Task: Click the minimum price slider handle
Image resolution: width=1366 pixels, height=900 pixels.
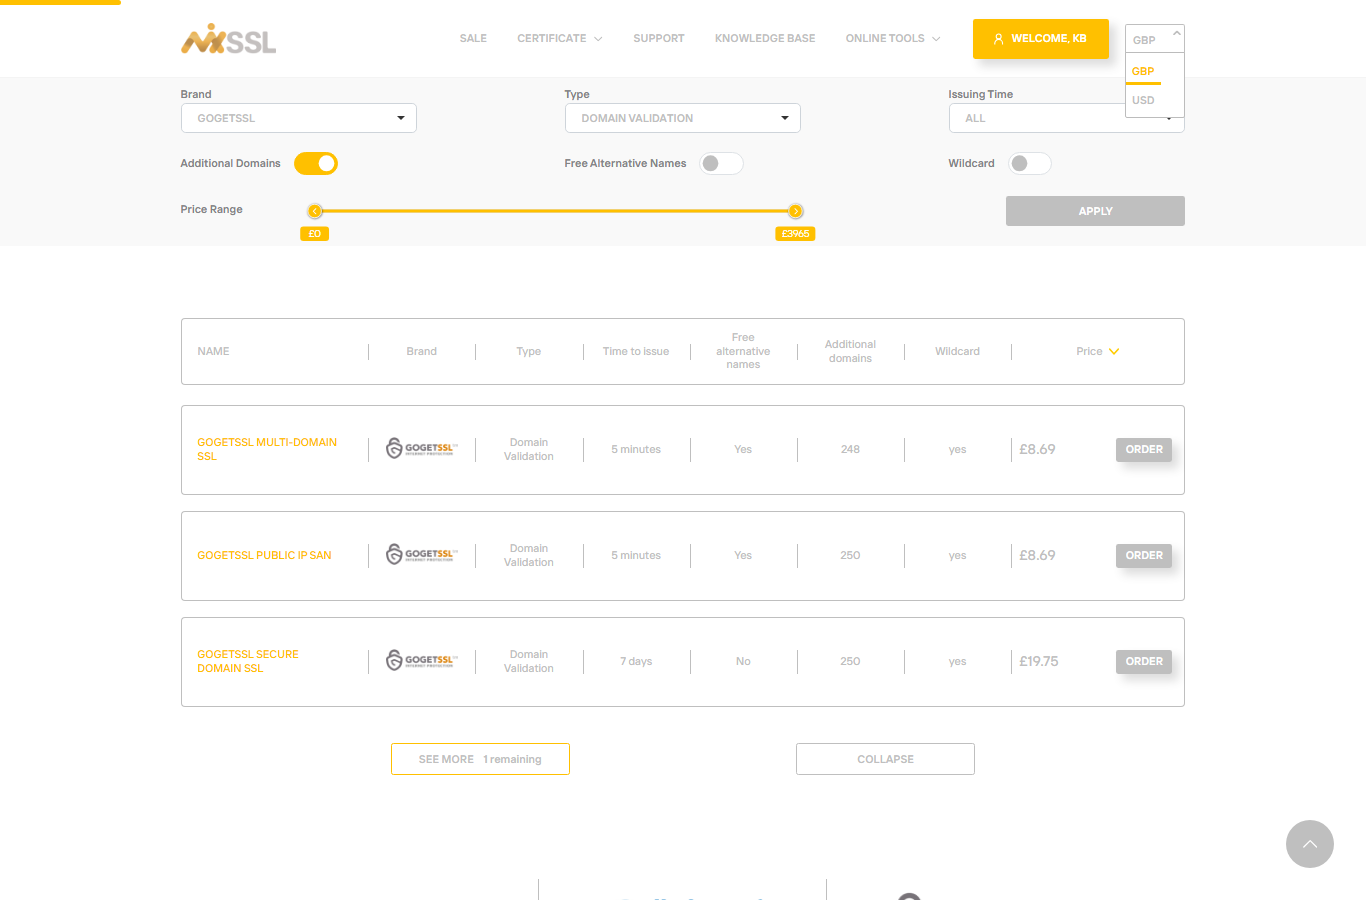Action: coord(315,211)
